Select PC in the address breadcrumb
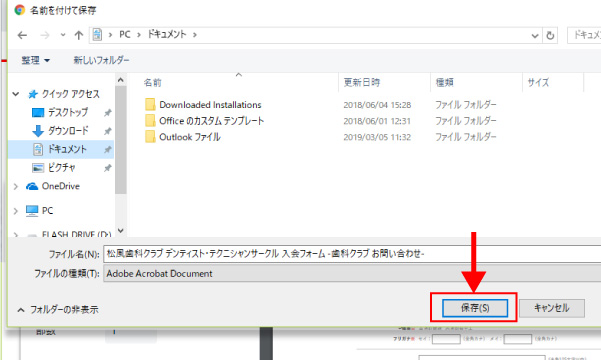The height and width of the screenshot is (360, 601). [125, 35]
